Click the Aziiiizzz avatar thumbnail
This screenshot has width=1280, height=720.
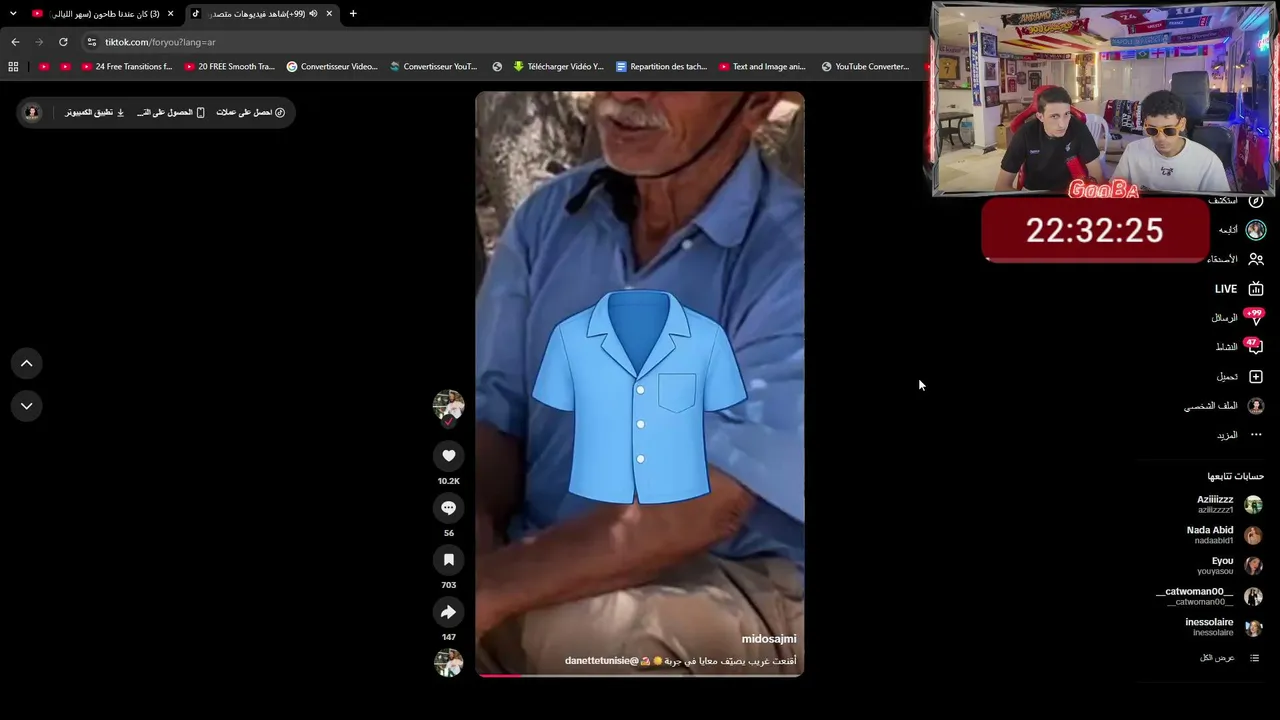click(x=1253, y=505)
